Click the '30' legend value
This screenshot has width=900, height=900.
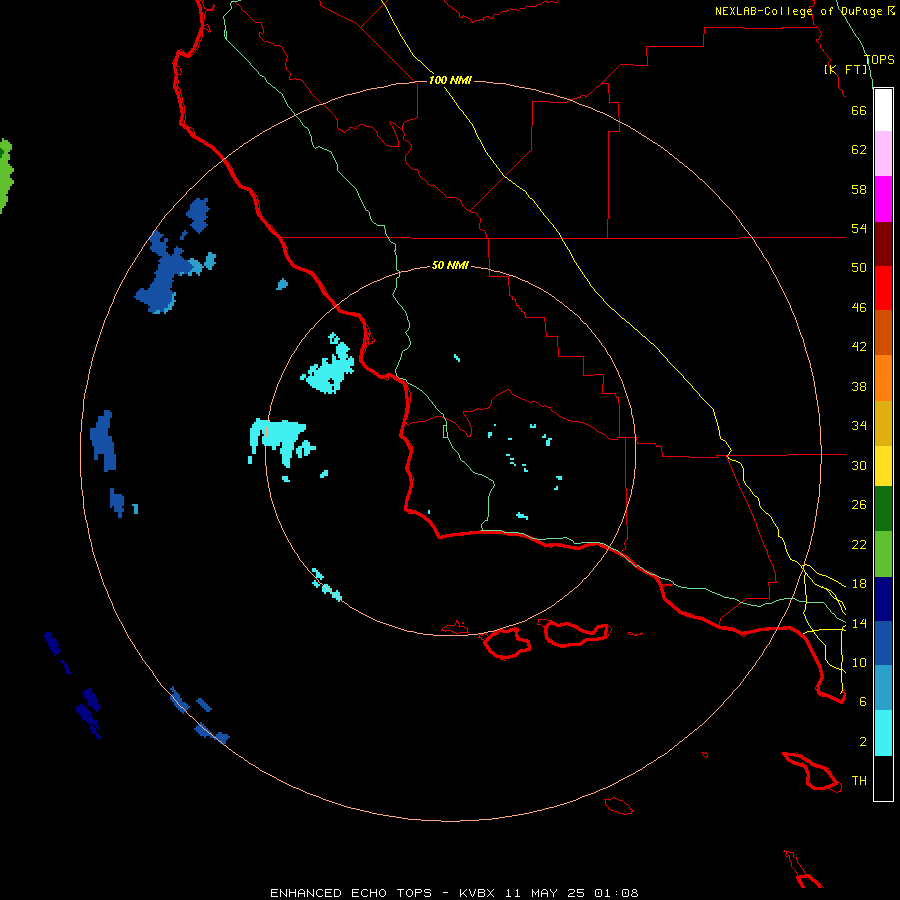pos(859,465)
